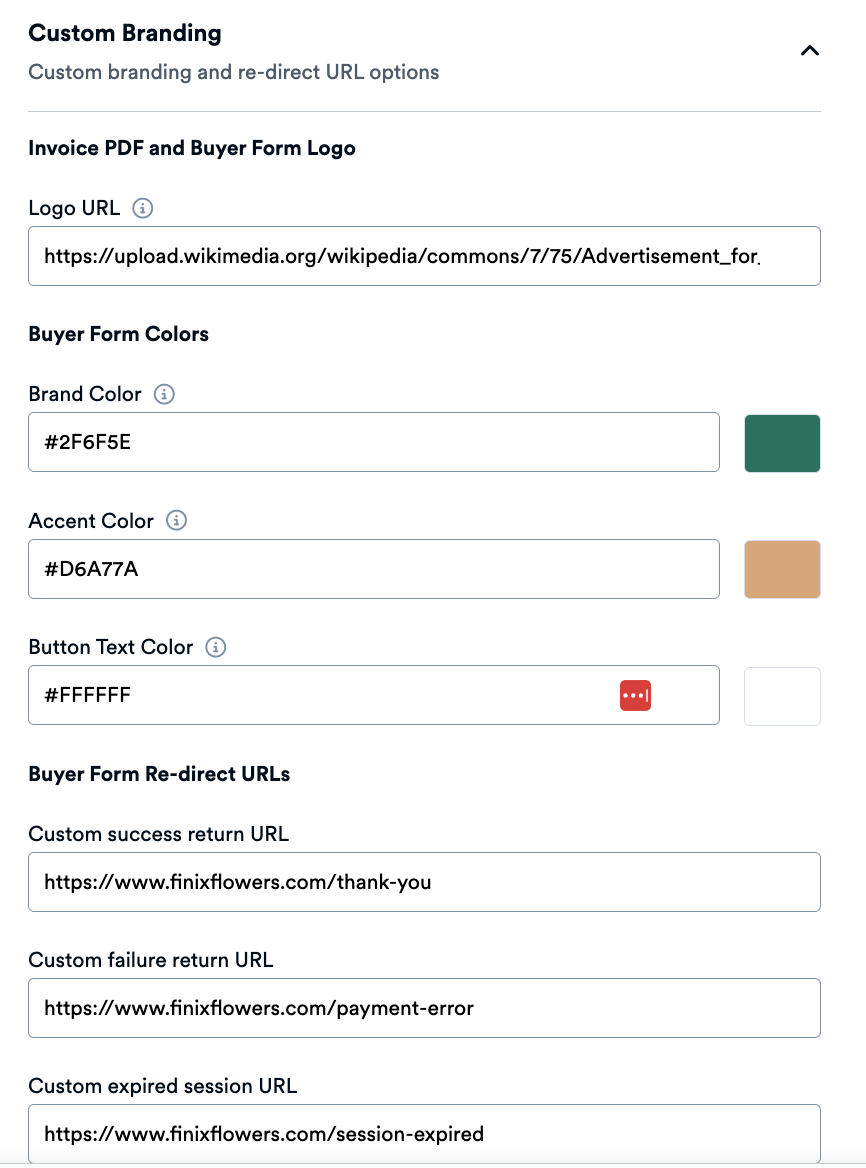
Task: Click info icon beside Accent Color
Action: (x=177, y=521)
